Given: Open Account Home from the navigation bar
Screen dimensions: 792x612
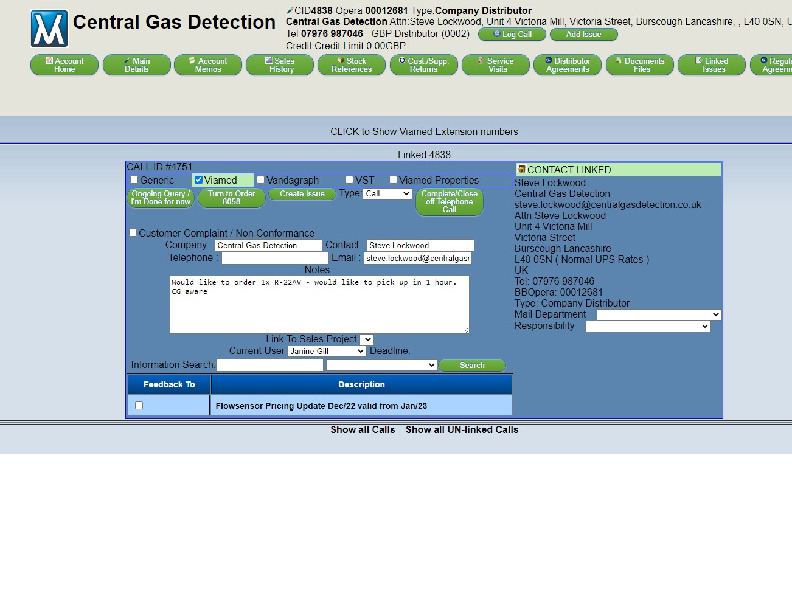Looking at the screenshot, I should pyautogui.click(x=64, y=65).
